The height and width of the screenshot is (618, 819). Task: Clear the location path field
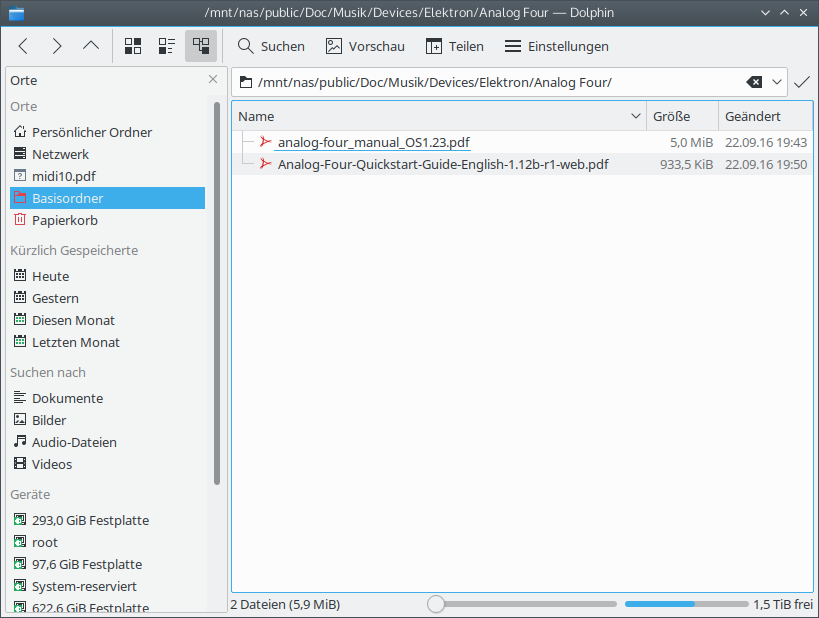coord(754,82)
